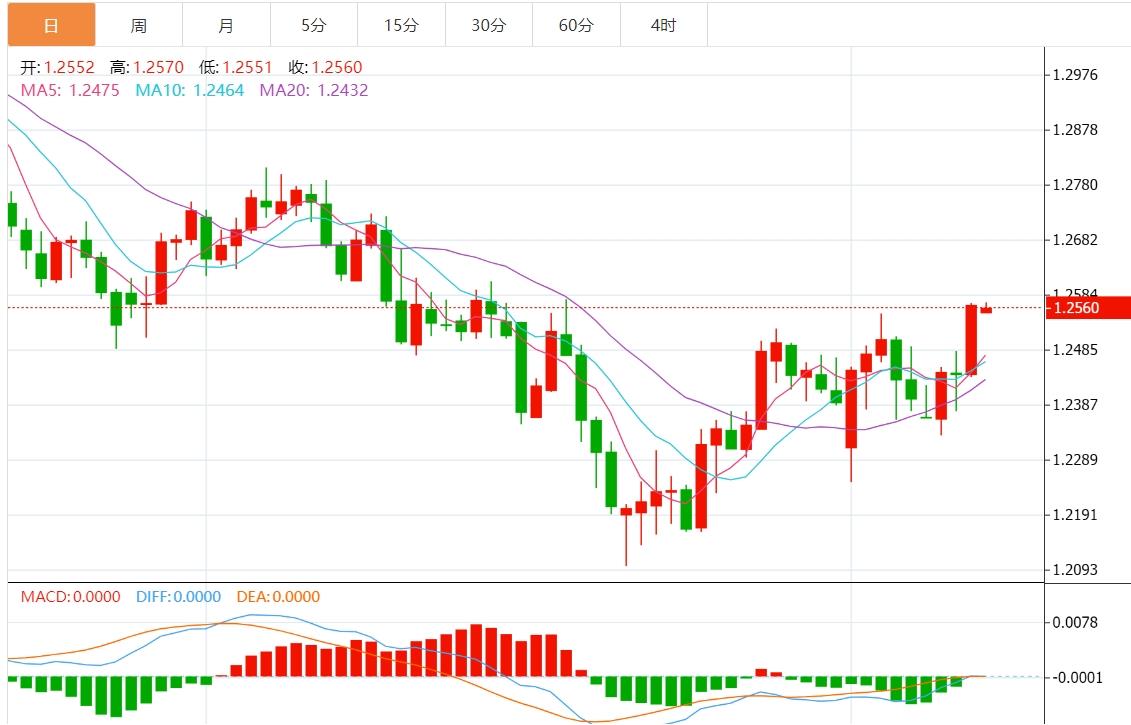Select the MA10 indicator label
The image size is (1131, 725).
pos(190,90)
